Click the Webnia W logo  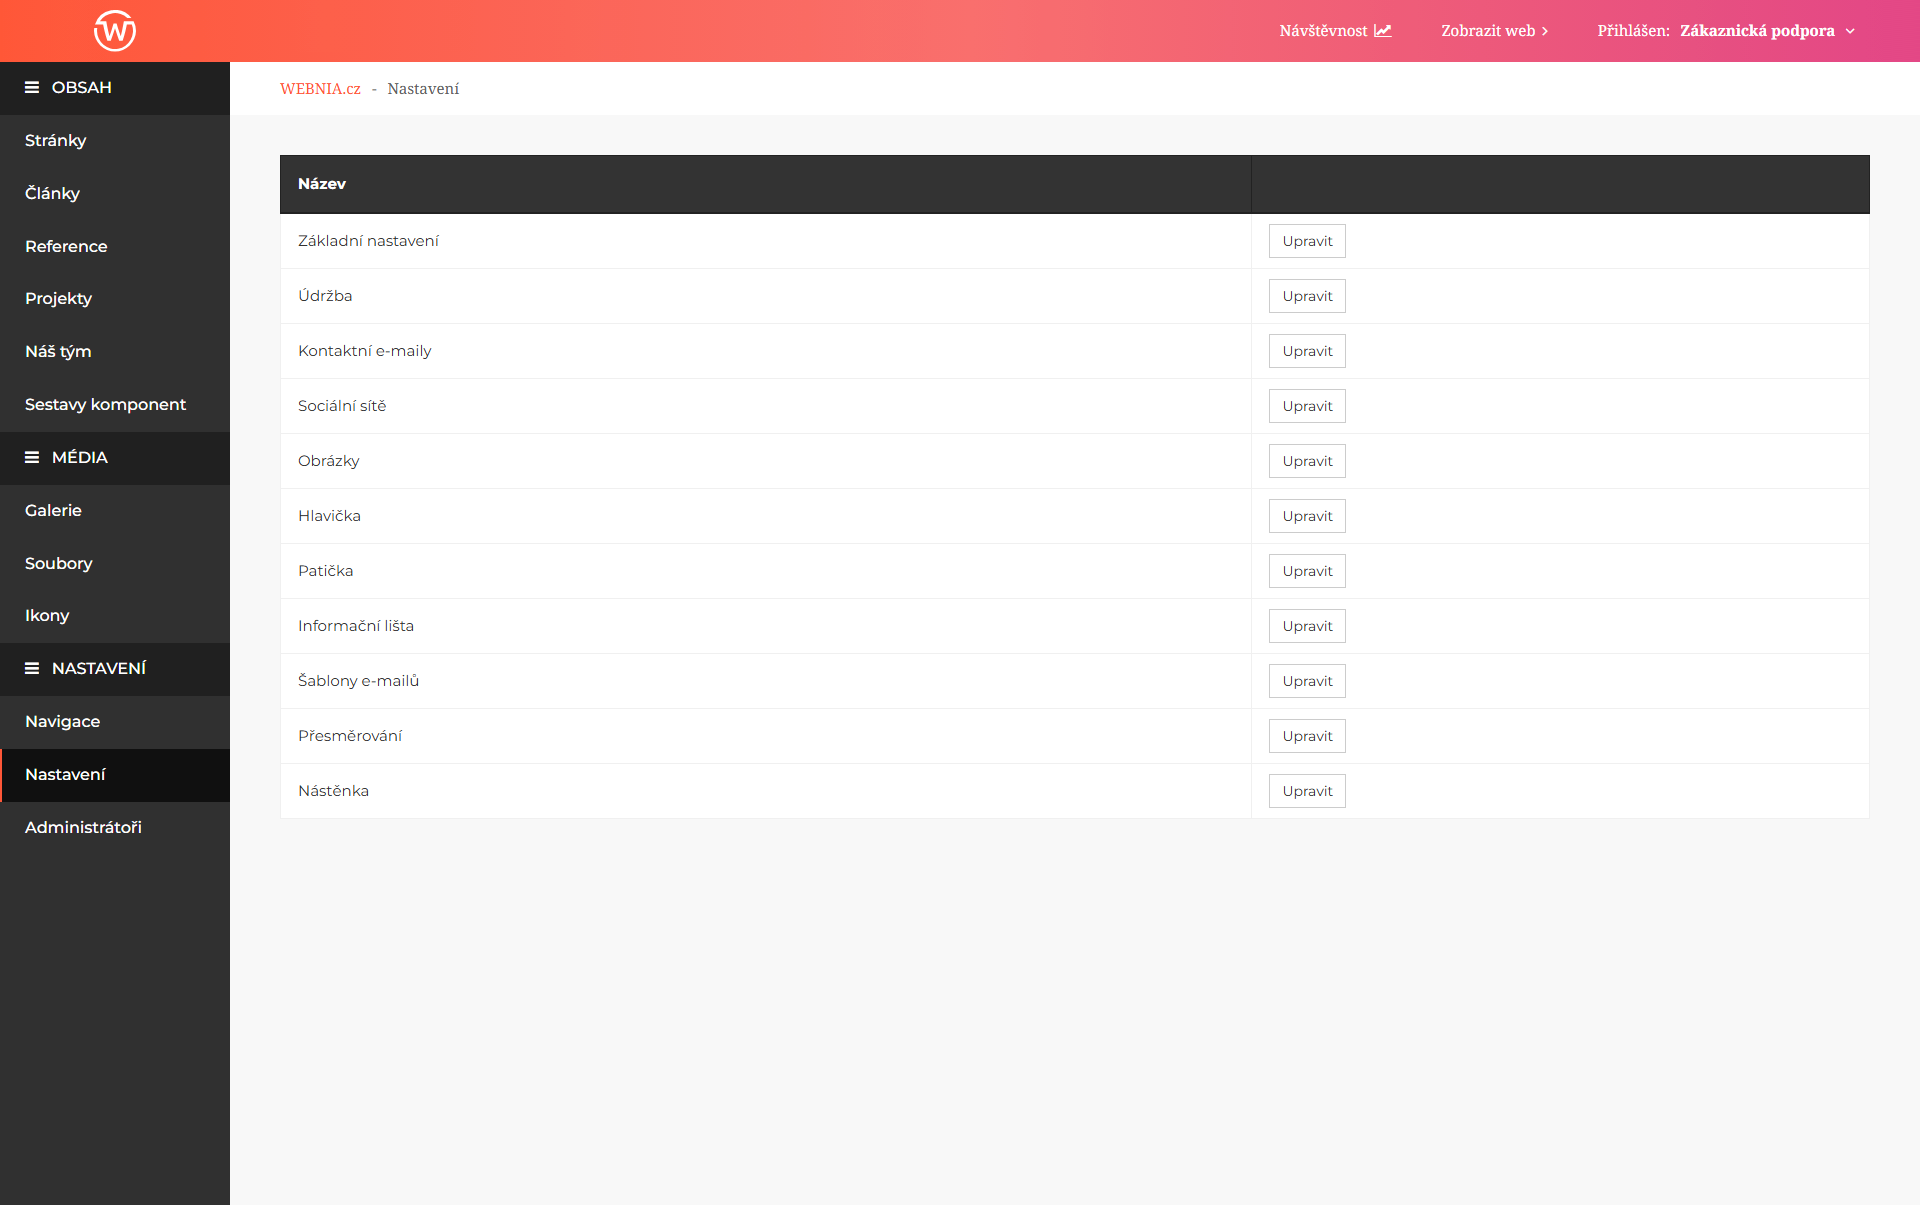[x=115, y=31]
